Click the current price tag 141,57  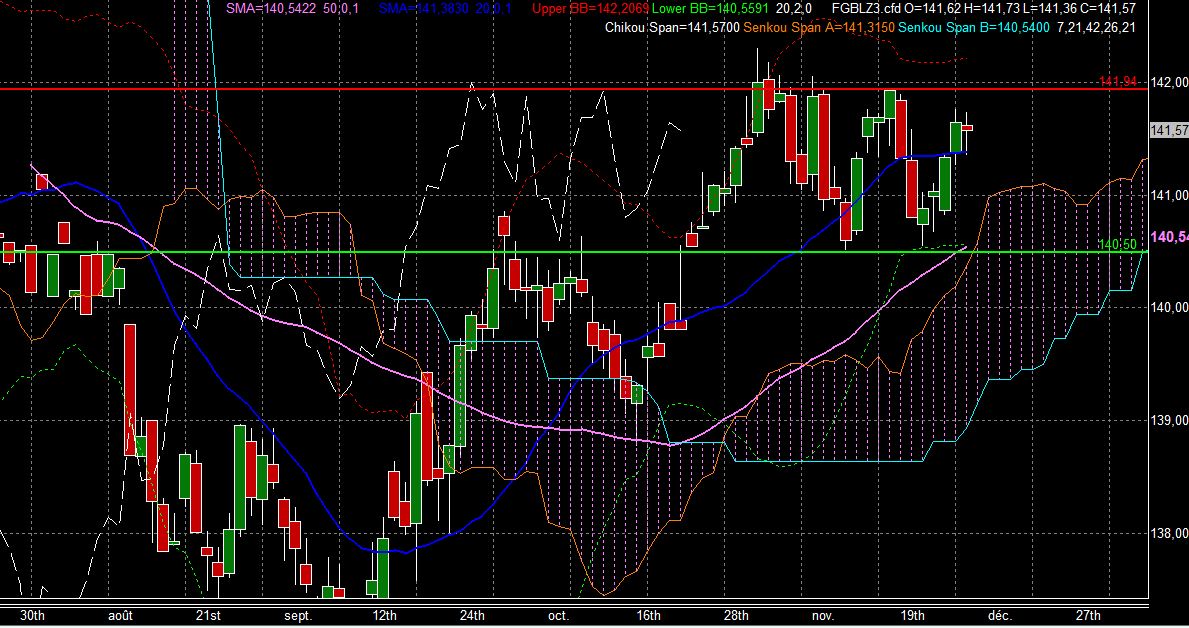1169,130
